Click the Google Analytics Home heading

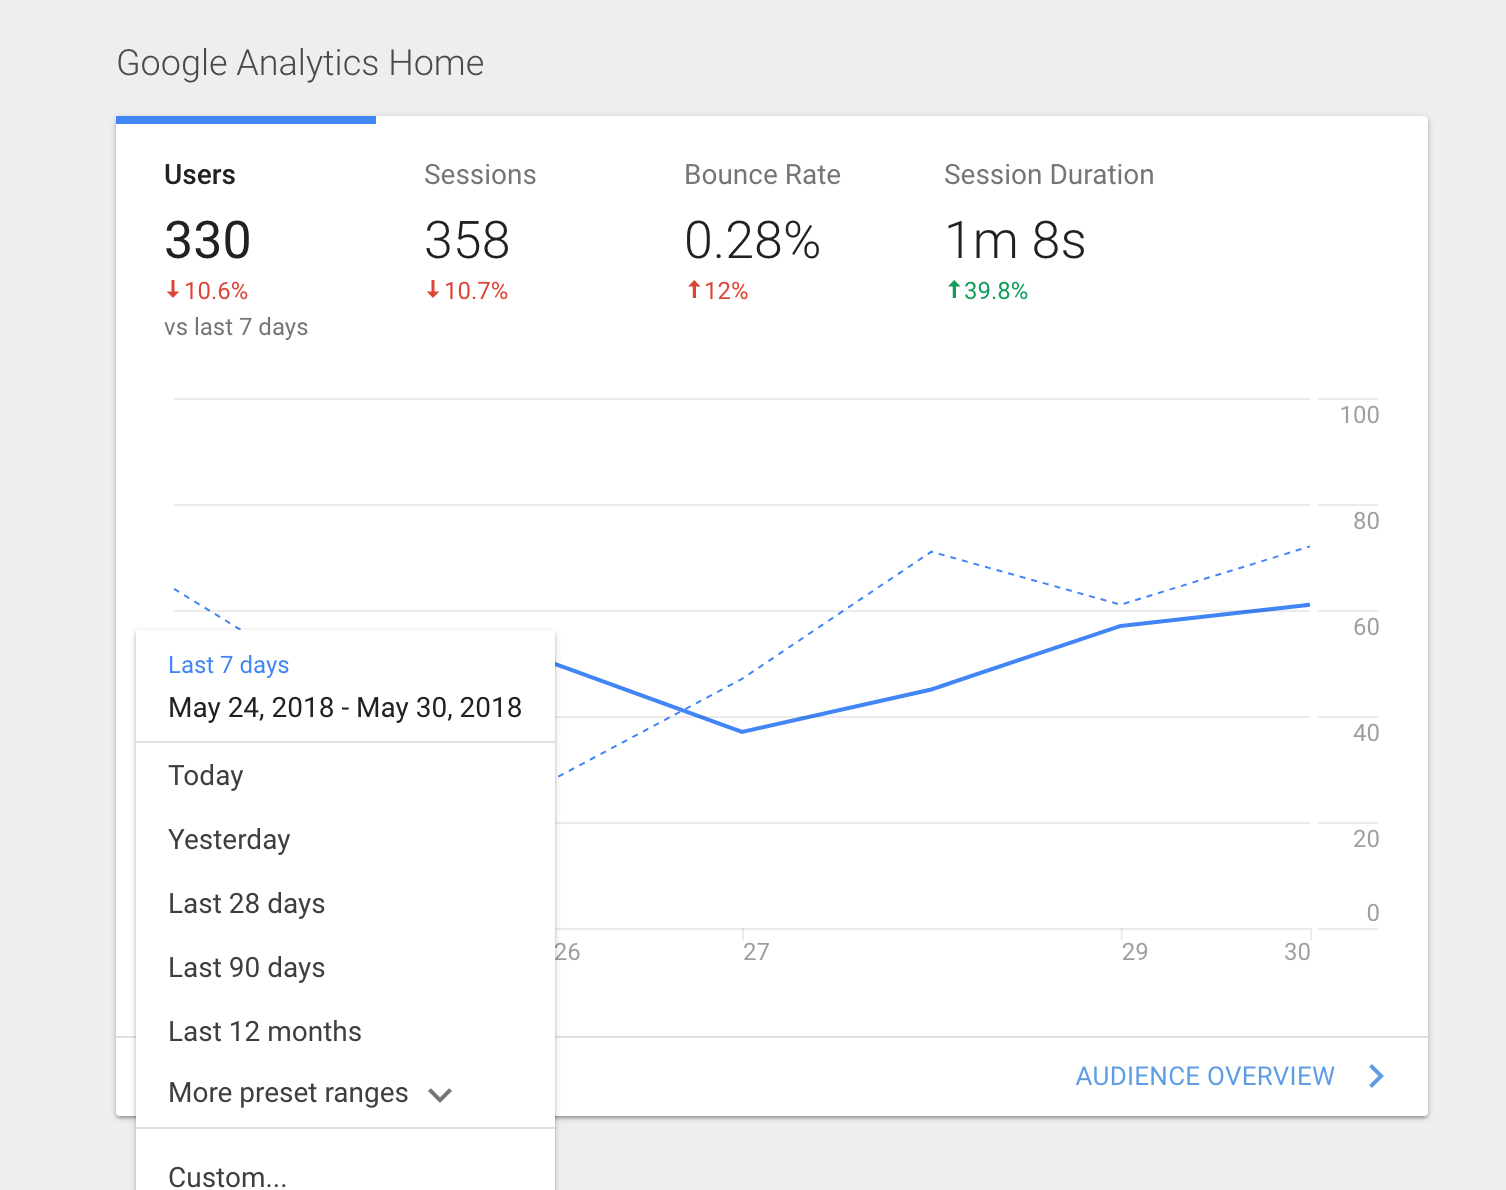click(300, 63)
